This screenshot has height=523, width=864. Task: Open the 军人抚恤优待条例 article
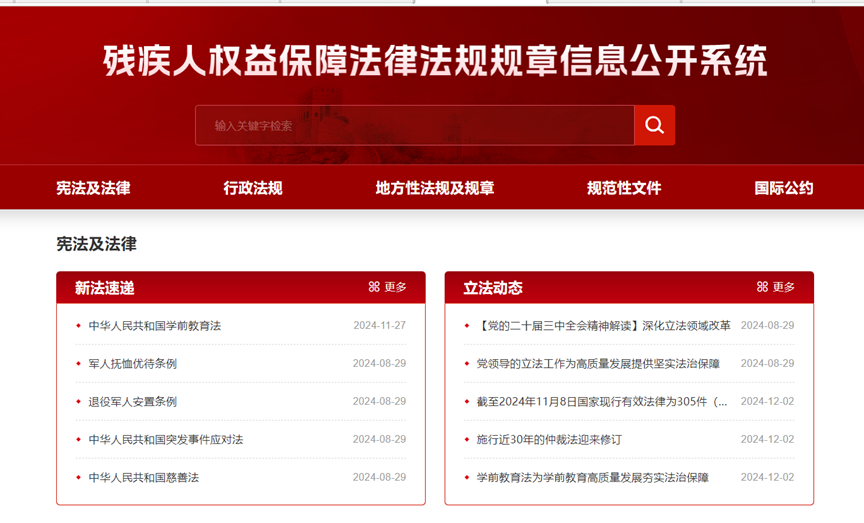[x=133, y=364]
